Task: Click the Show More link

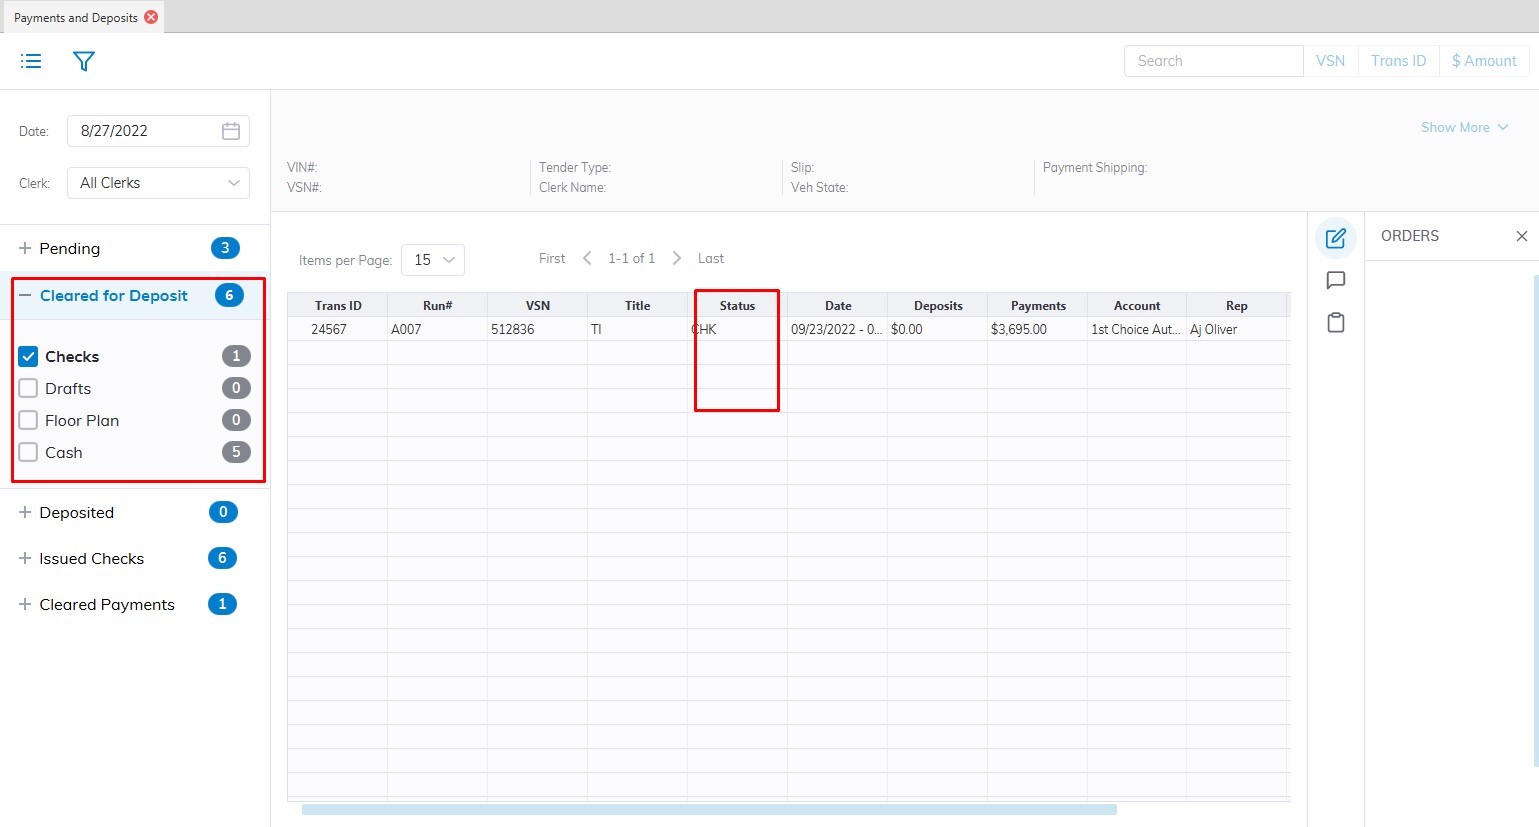Action: coord(1464,127)
